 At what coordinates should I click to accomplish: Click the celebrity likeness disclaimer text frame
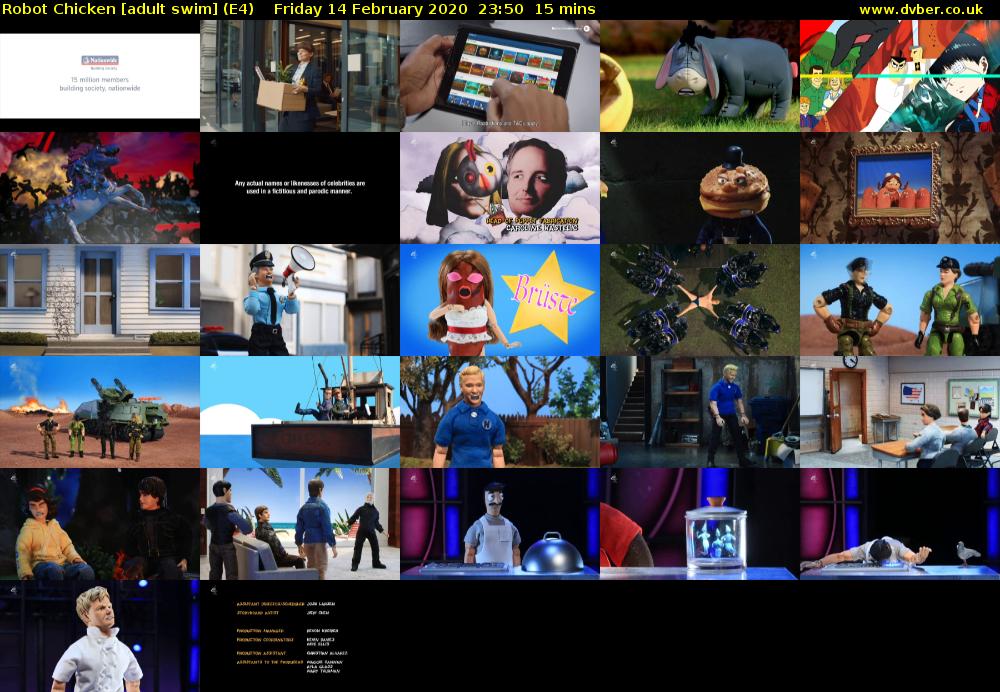point(300,188)
